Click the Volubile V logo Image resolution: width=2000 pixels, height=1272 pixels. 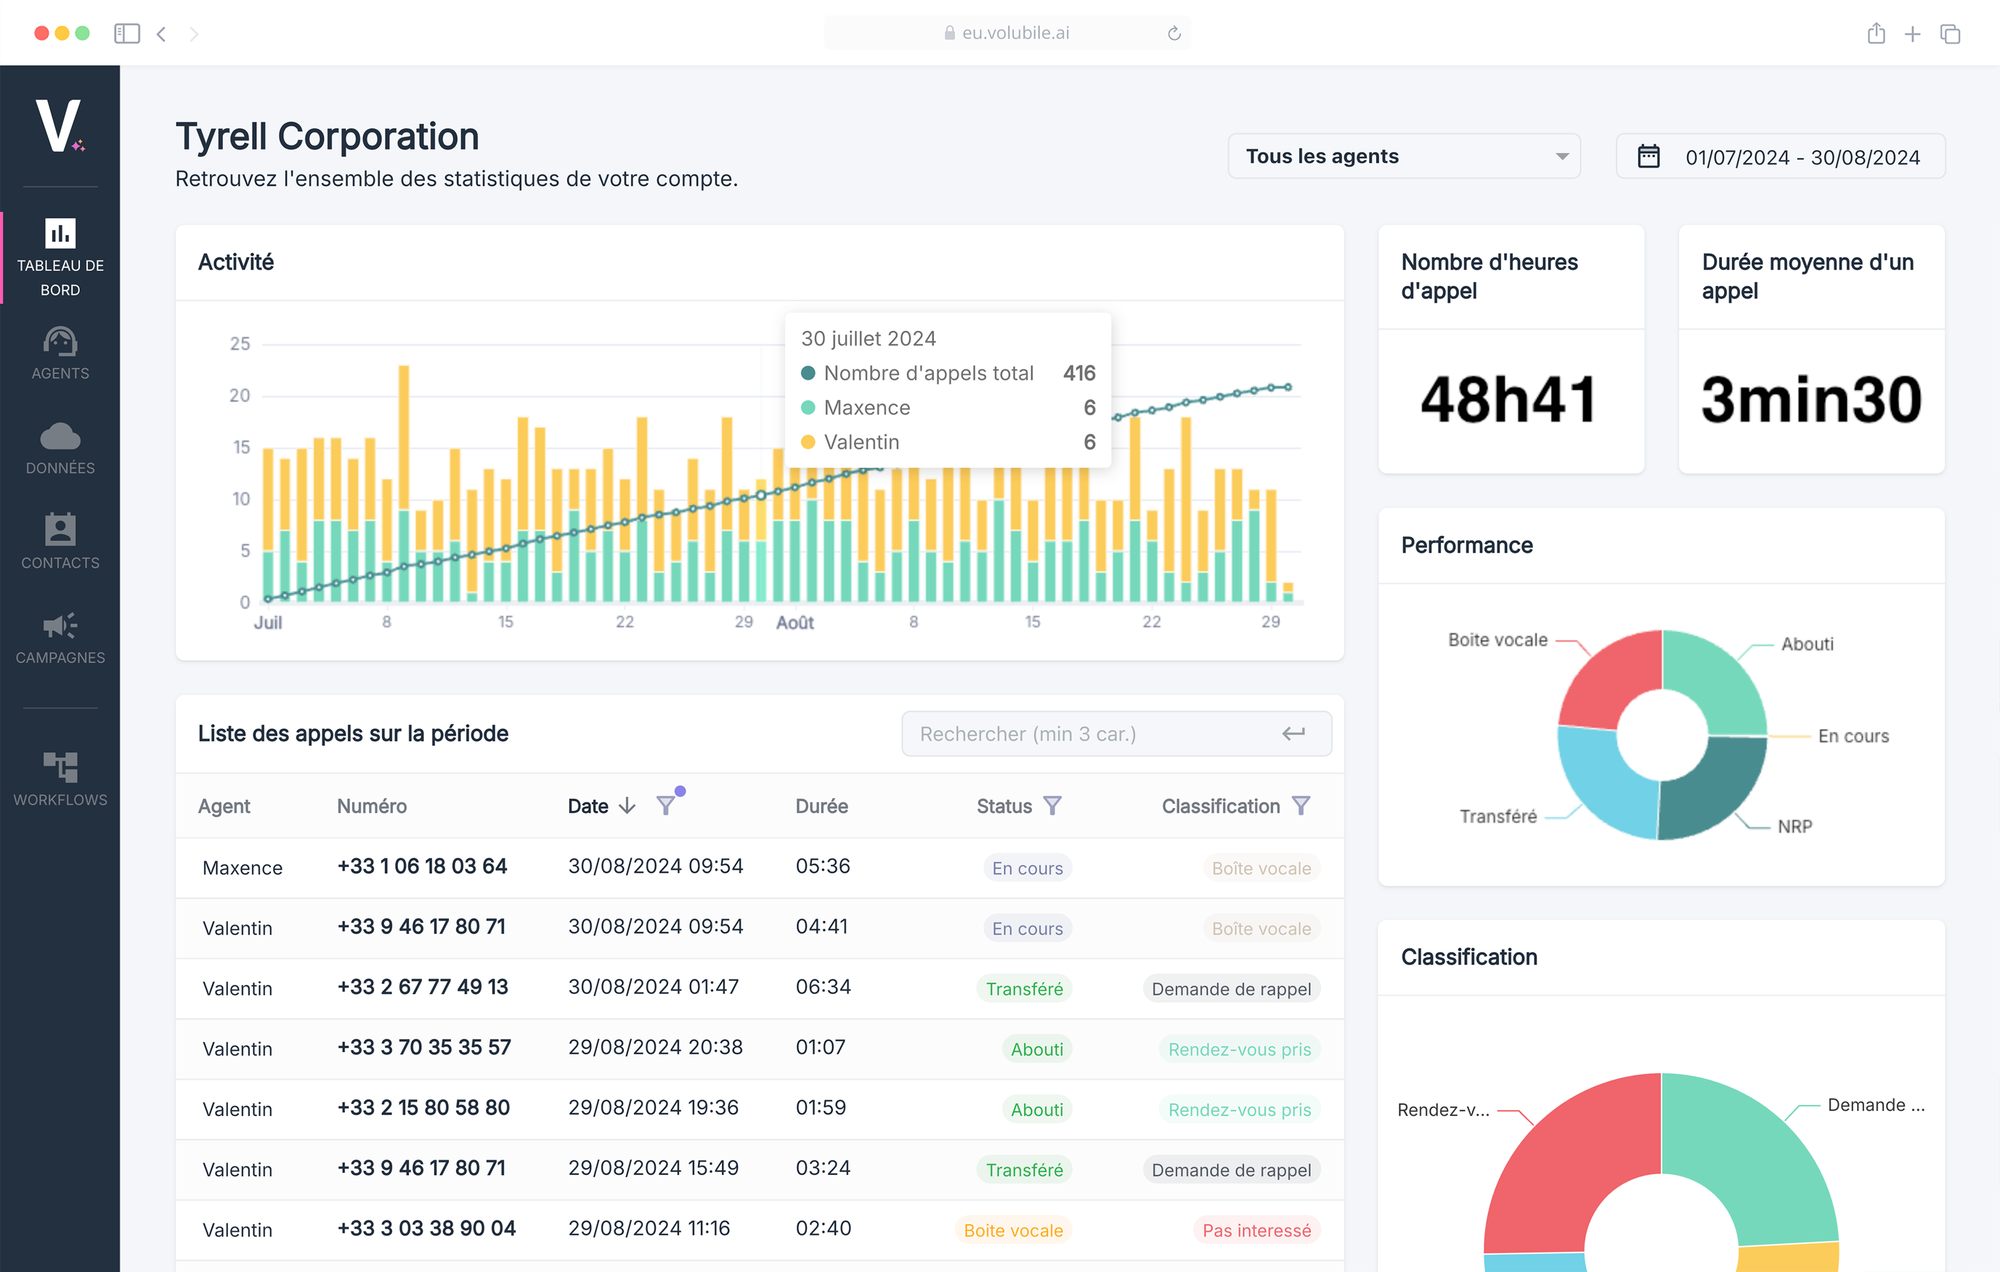click(x=59, y=127)
